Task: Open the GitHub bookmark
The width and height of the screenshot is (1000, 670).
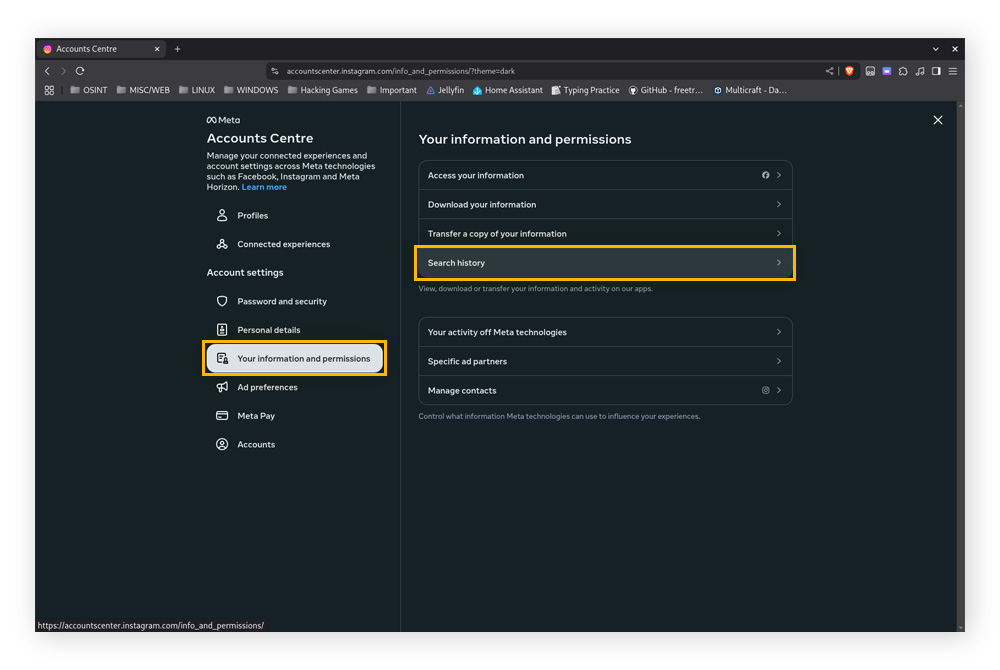Action: tap(666, 91)
